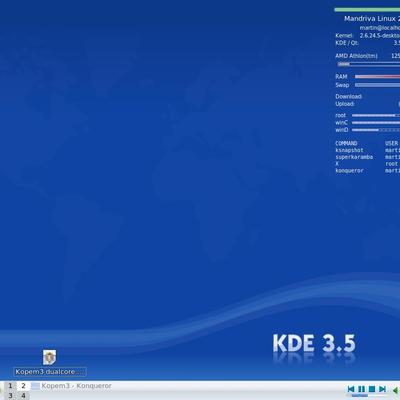Click the KDE / Qt label
This screenshot has width=400, height=400.
click(x=347, y=43)
